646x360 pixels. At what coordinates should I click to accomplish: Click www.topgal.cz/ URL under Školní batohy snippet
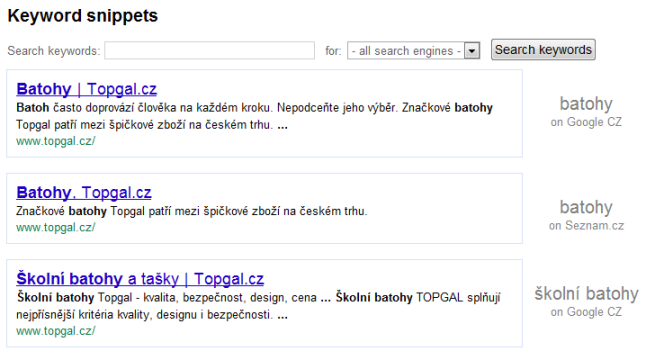click(x=56, y=331)
